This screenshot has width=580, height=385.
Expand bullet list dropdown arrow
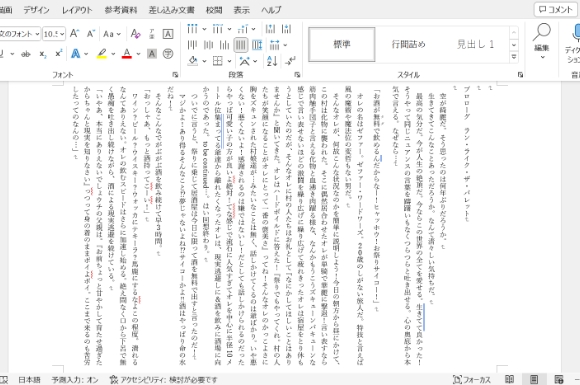tap(204, 29)
